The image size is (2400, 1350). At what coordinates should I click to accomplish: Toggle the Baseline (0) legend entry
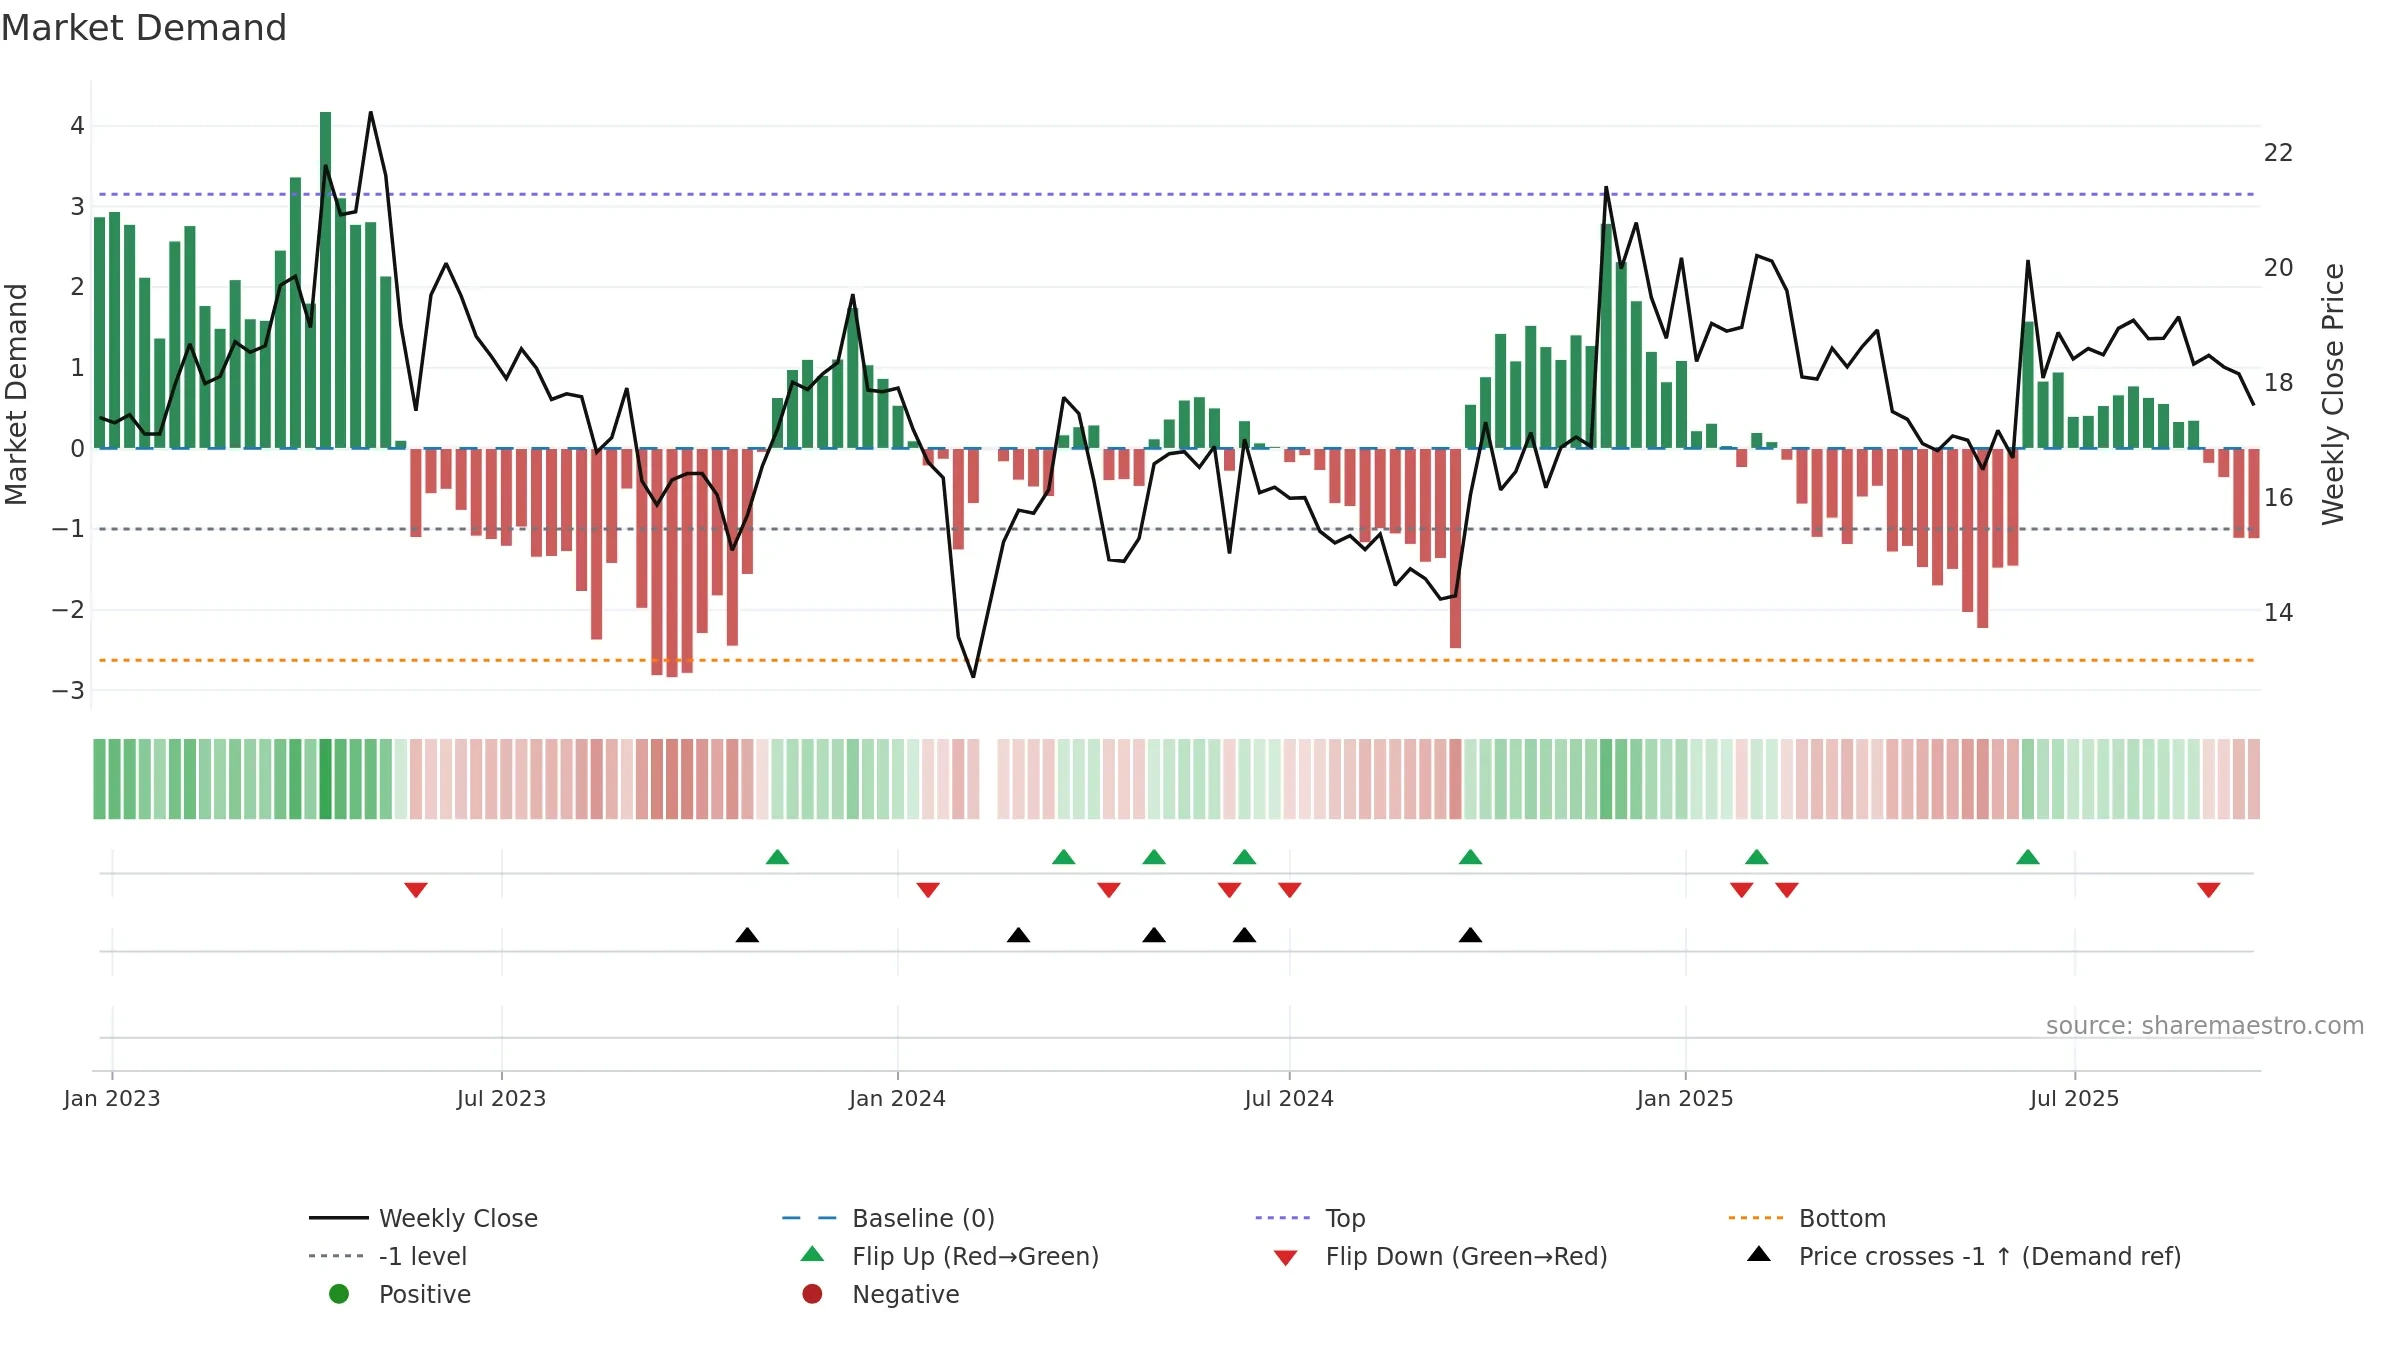tap(888, 1218)
